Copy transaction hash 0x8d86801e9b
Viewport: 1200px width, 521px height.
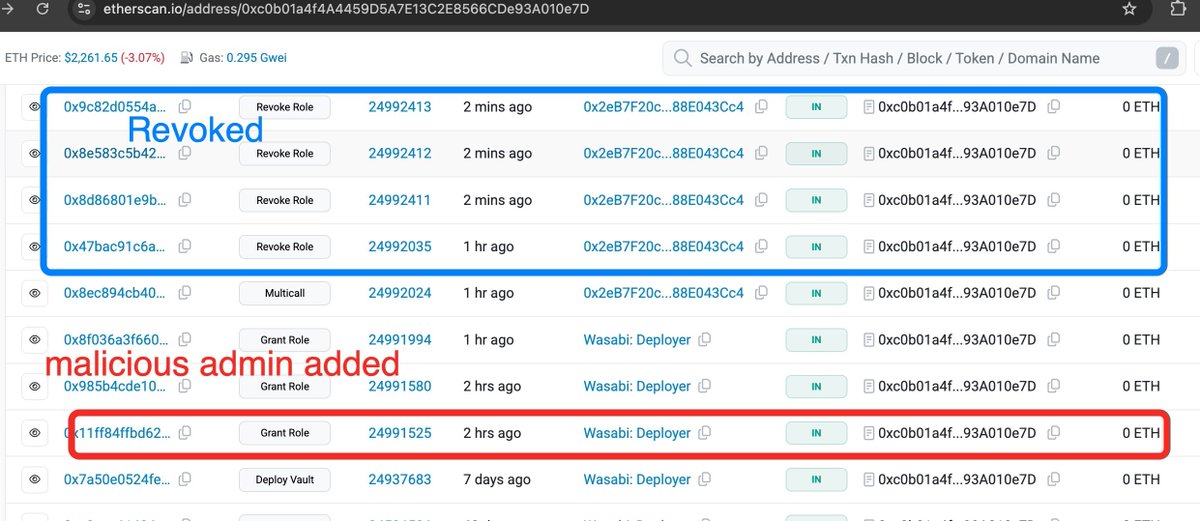(184, 200)
